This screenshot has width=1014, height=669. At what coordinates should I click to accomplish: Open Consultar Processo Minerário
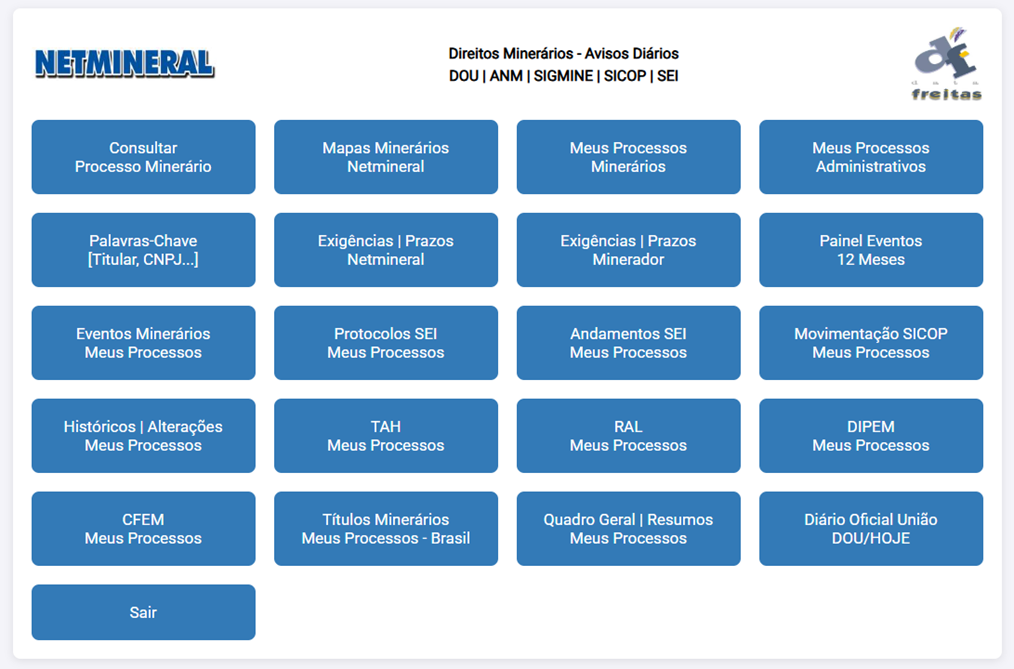143,157
